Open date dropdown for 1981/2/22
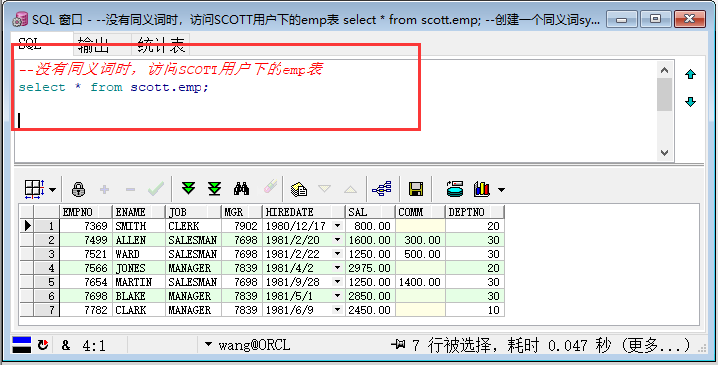718x365 pixels. 337,254
